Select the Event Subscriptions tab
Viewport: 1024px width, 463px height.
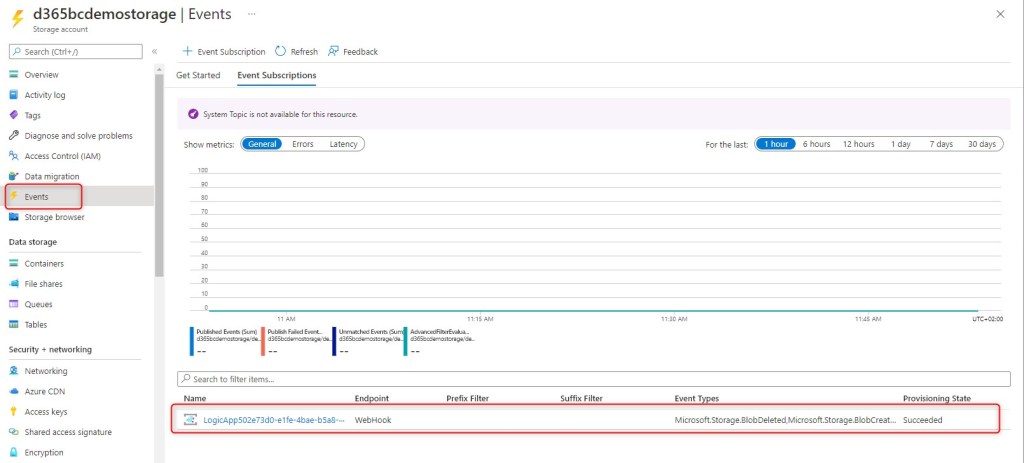[x=276, y=75]
